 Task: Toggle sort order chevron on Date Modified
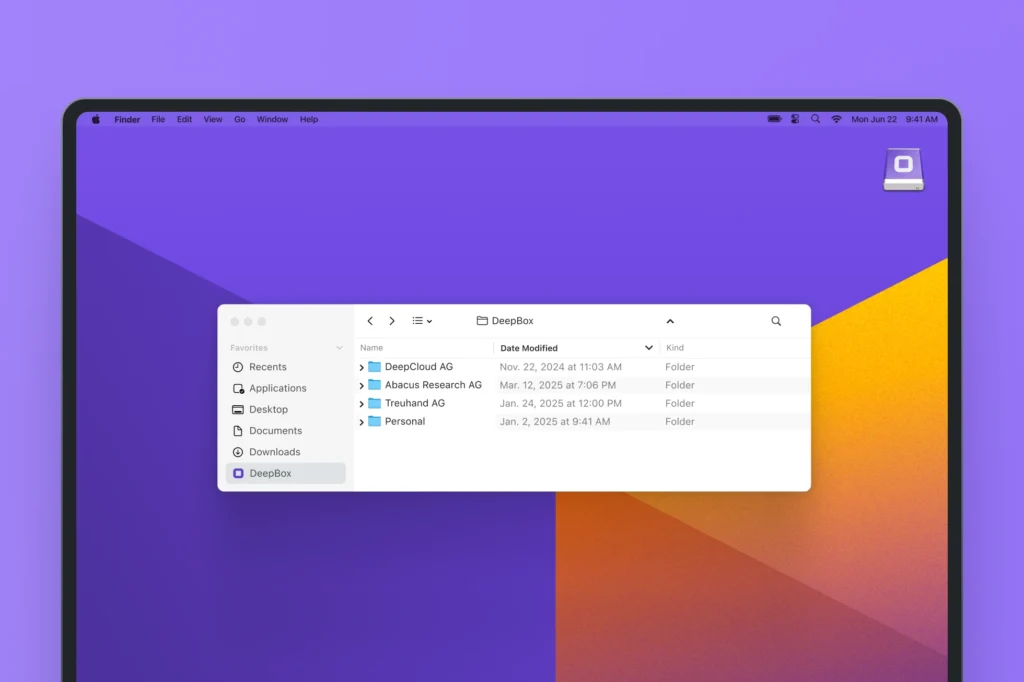[648, 348]
